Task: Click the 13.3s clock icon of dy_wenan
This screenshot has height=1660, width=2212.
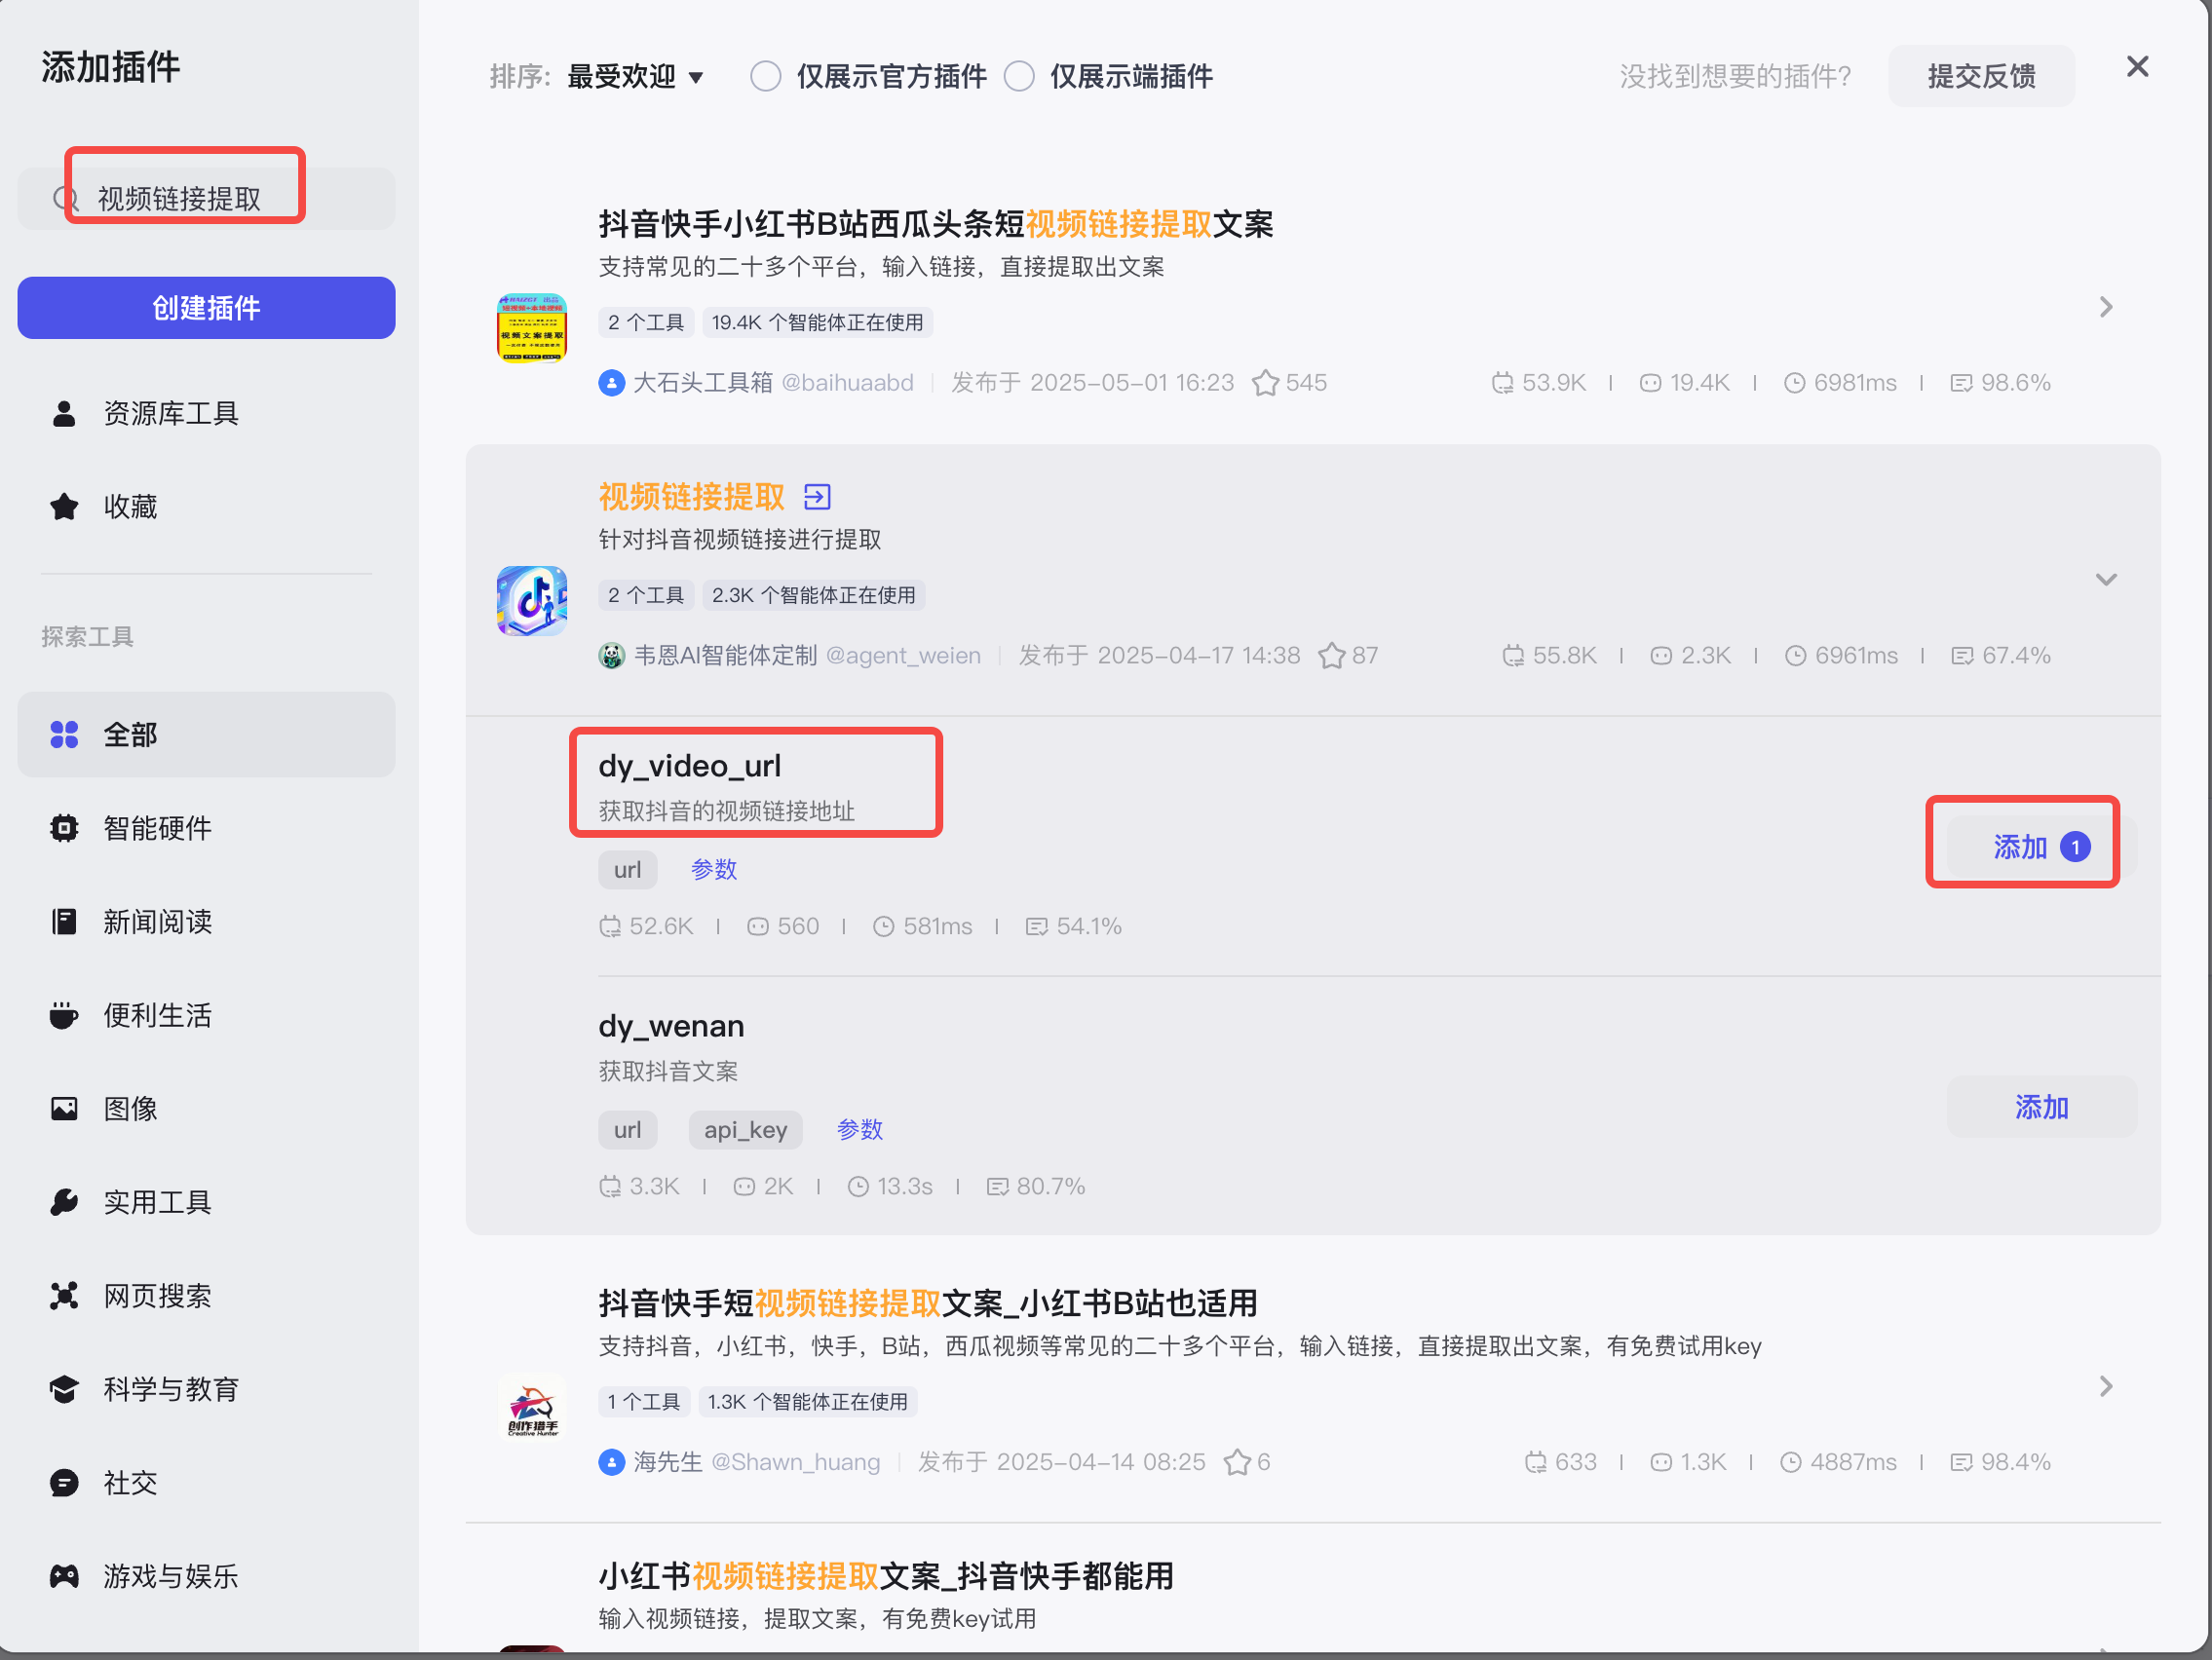Action: [x=858, y=1187]
